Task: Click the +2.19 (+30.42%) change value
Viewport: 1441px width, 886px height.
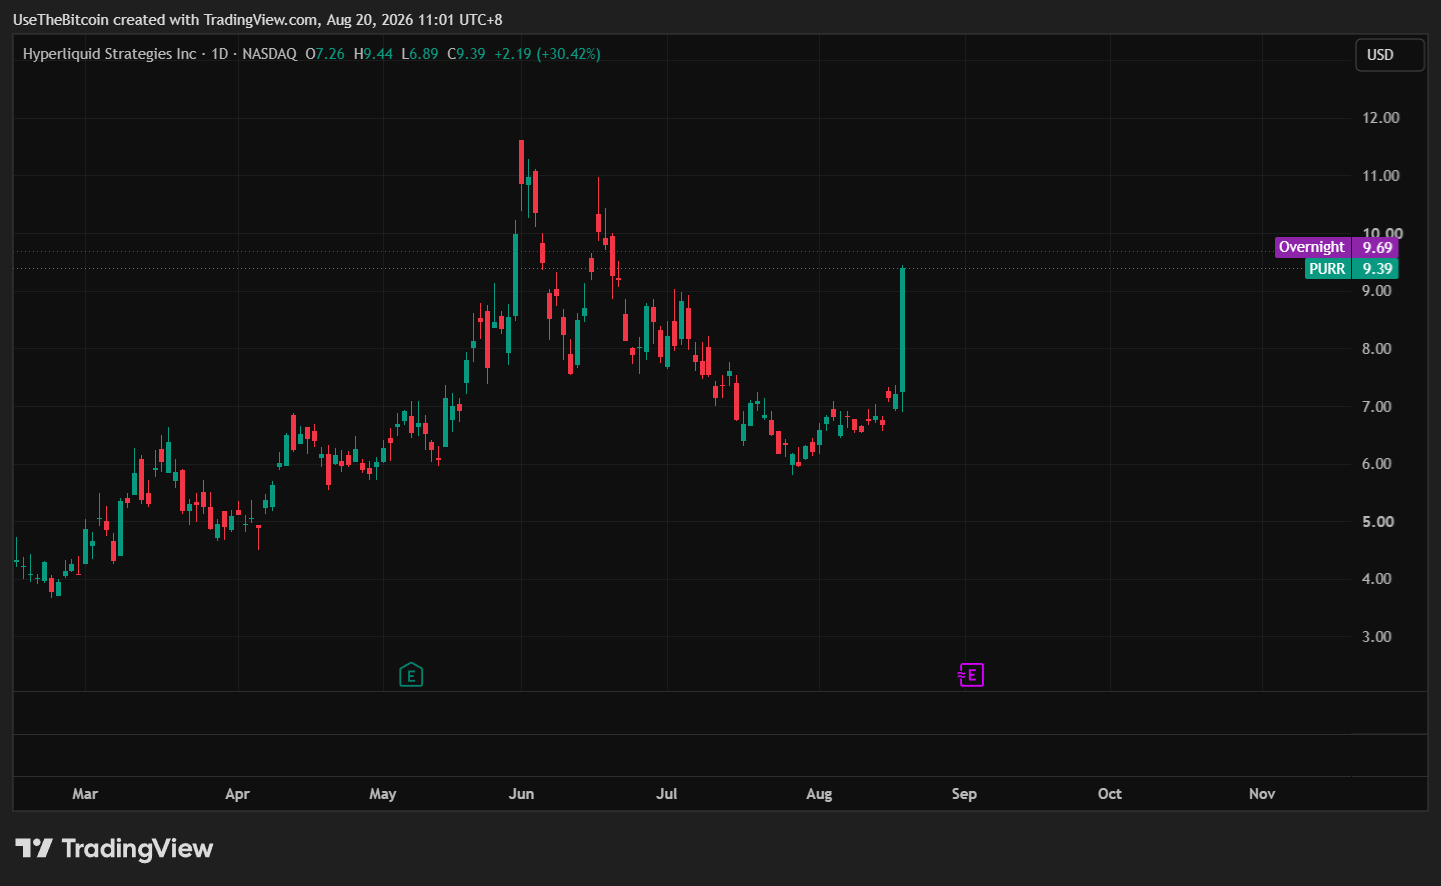Action: [x=547, y=54]
